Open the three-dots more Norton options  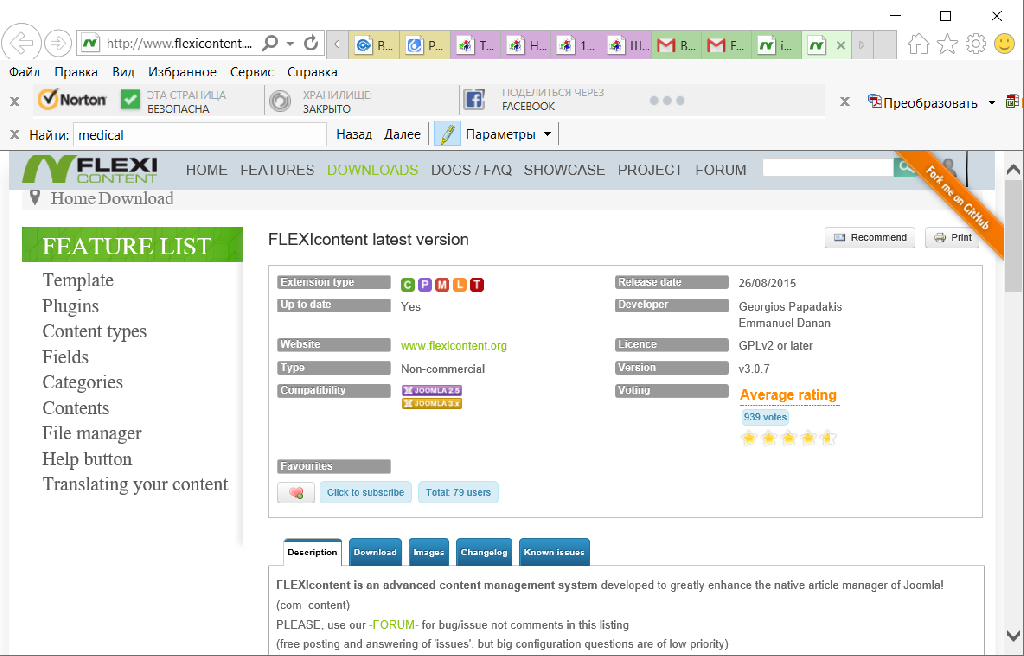tap(667, 101)
